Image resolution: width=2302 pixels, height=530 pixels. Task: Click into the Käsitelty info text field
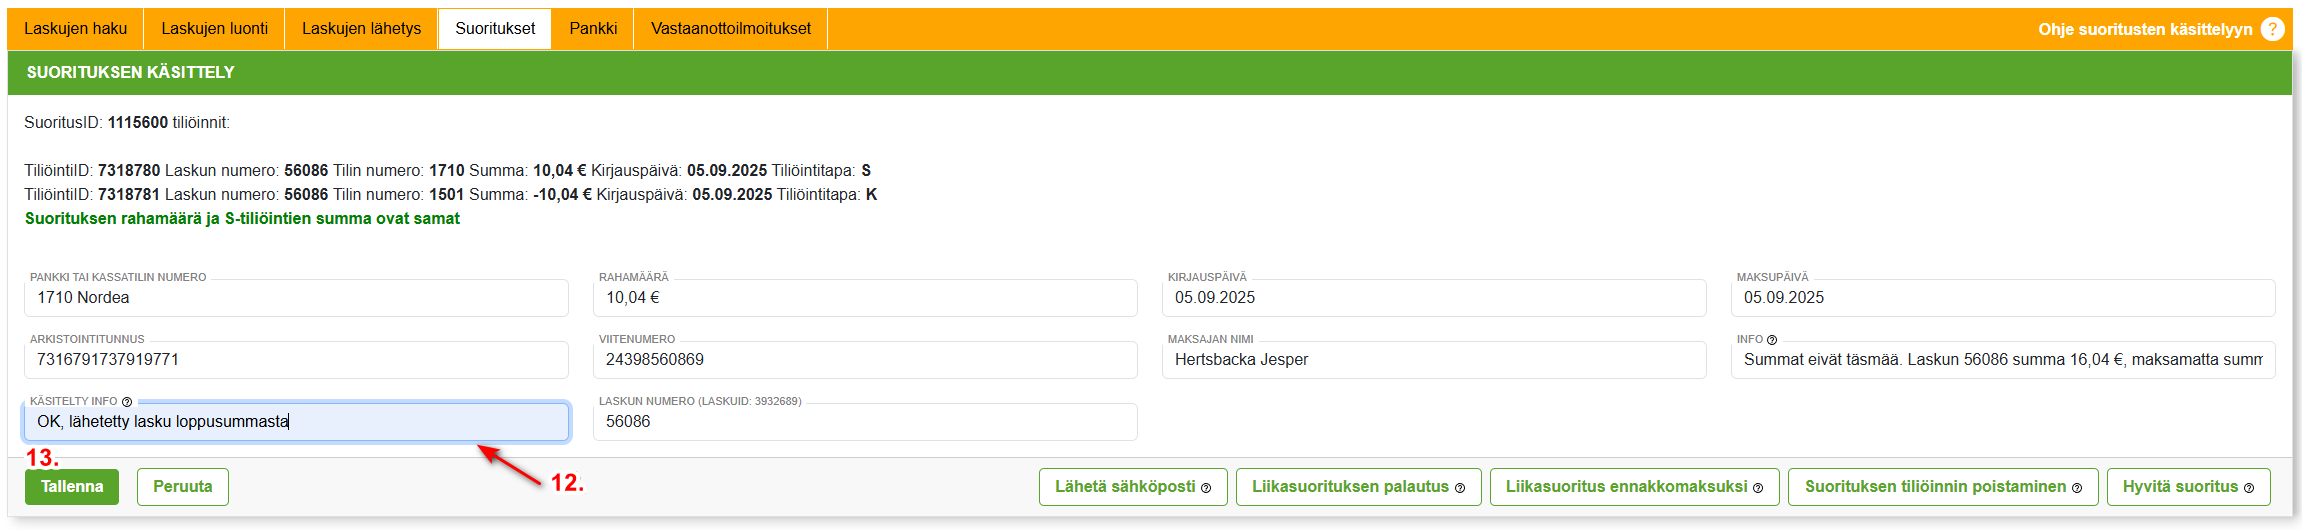click(x=296, y=422)
